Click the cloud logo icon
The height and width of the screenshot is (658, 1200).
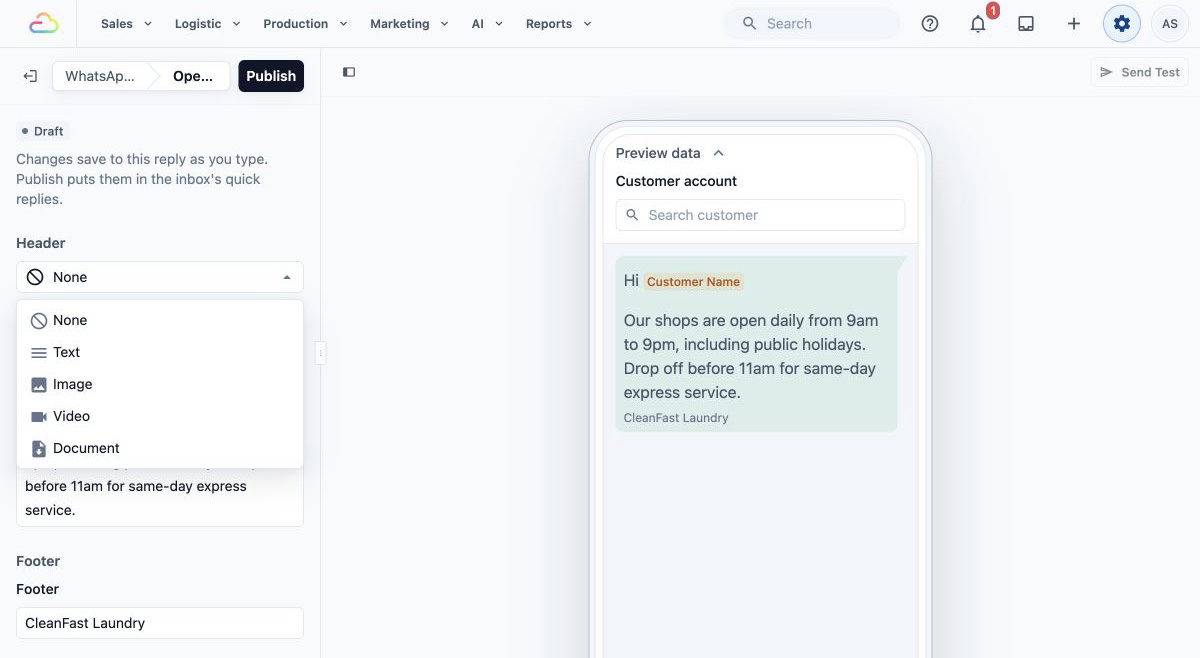point(44,23)
